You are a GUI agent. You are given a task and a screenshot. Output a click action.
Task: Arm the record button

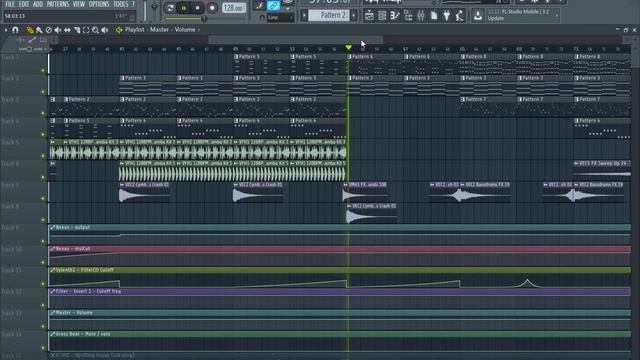tap(212, 8)
